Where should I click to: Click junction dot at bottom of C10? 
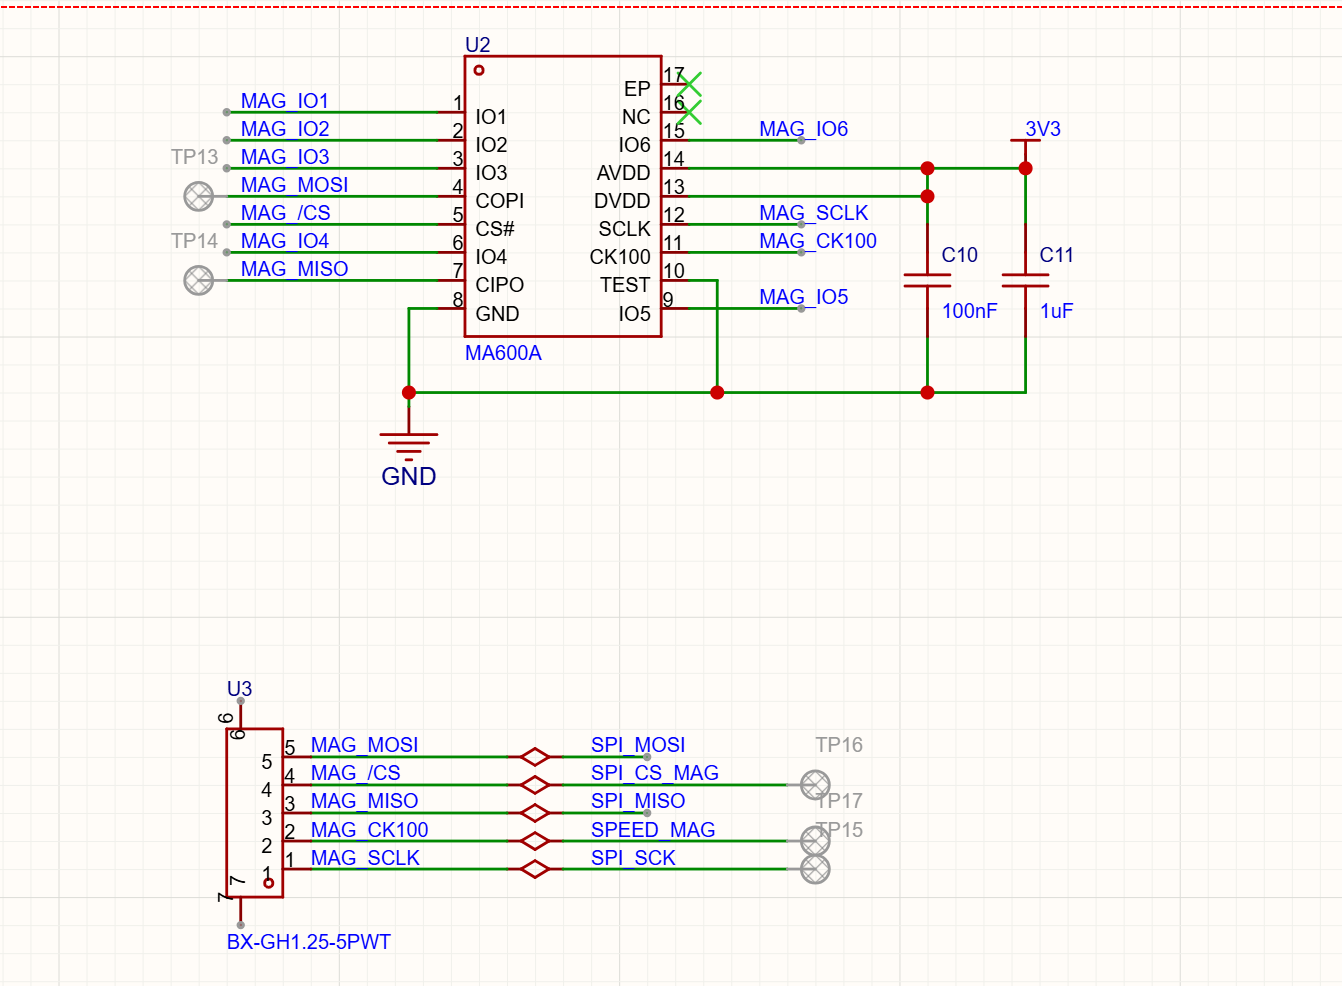[x=927, y=393]
